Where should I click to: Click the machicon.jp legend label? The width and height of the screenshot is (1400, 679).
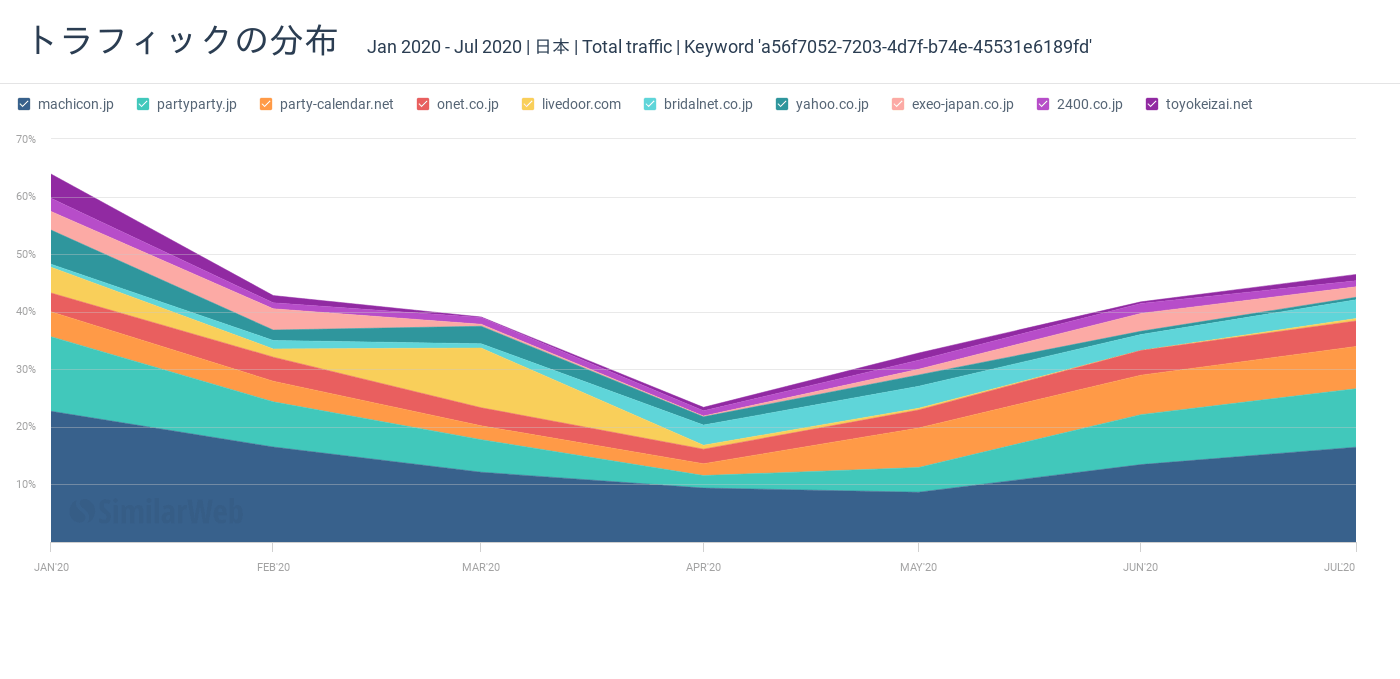point(76,104)
